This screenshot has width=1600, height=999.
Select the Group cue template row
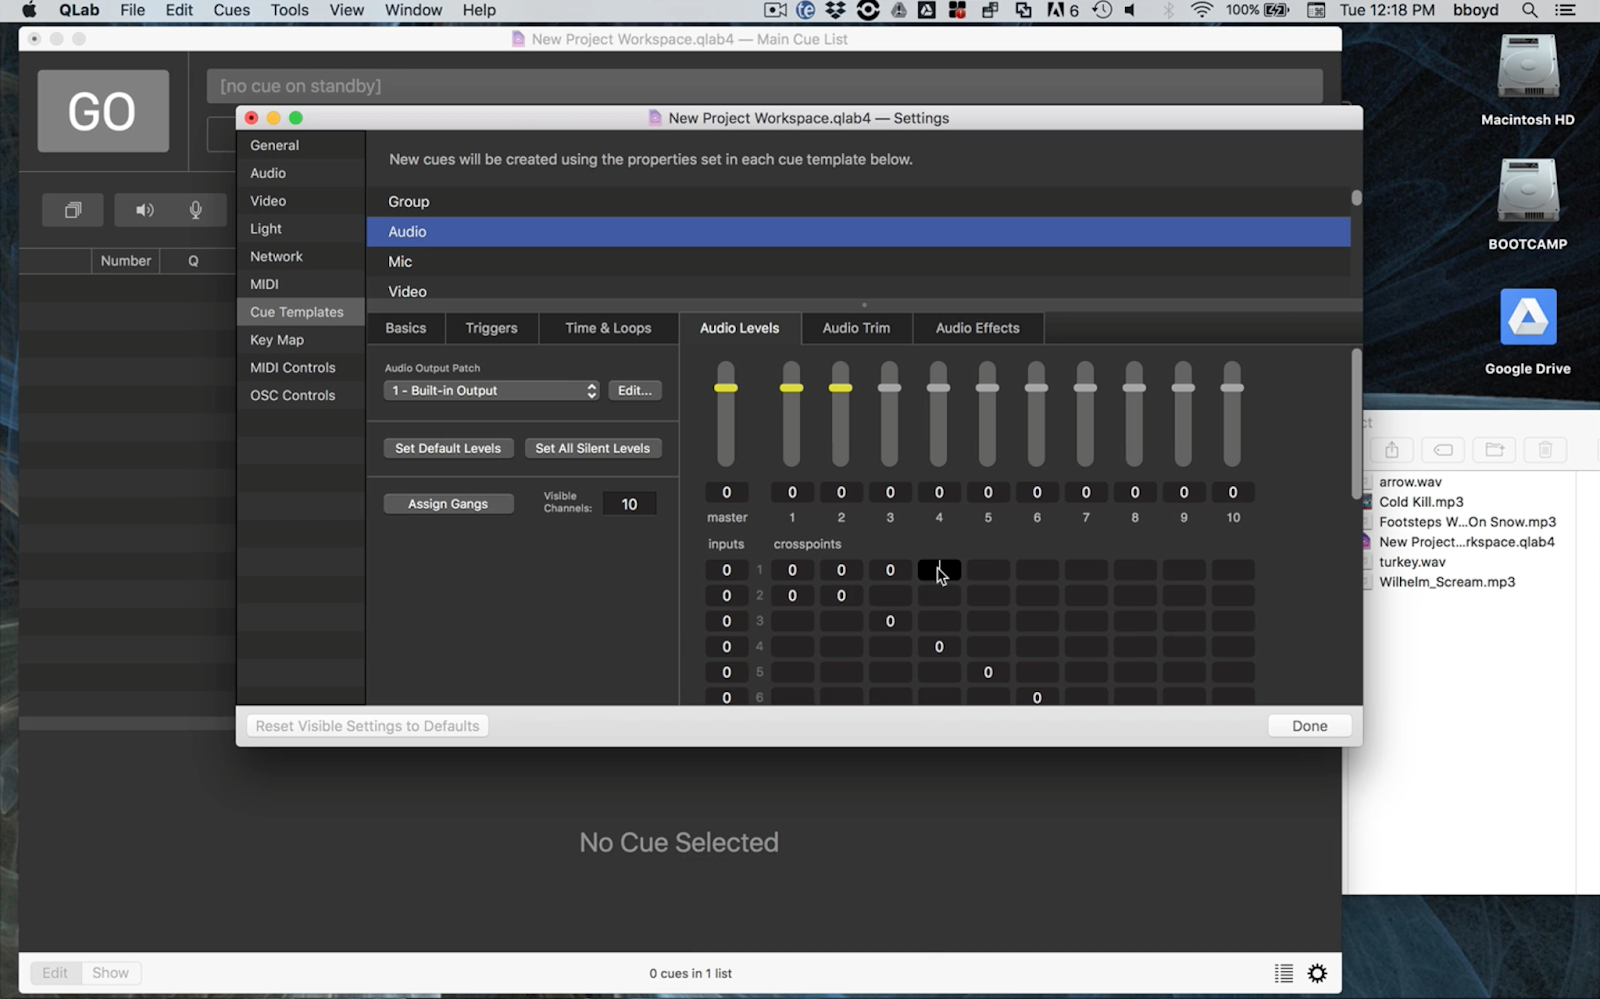coord(858,201)
